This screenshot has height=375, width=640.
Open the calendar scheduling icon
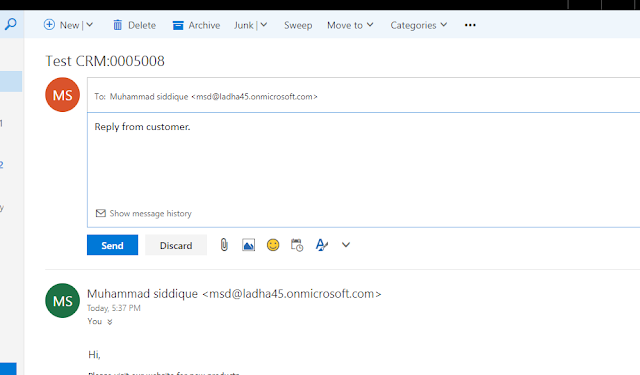tap(297, 245)
